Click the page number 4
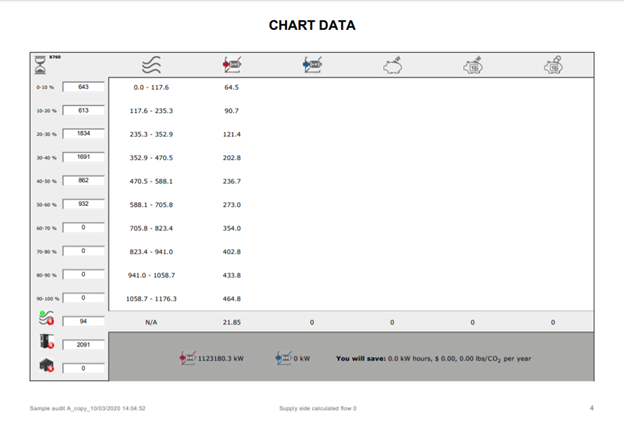624x431 pixels. 592,408
